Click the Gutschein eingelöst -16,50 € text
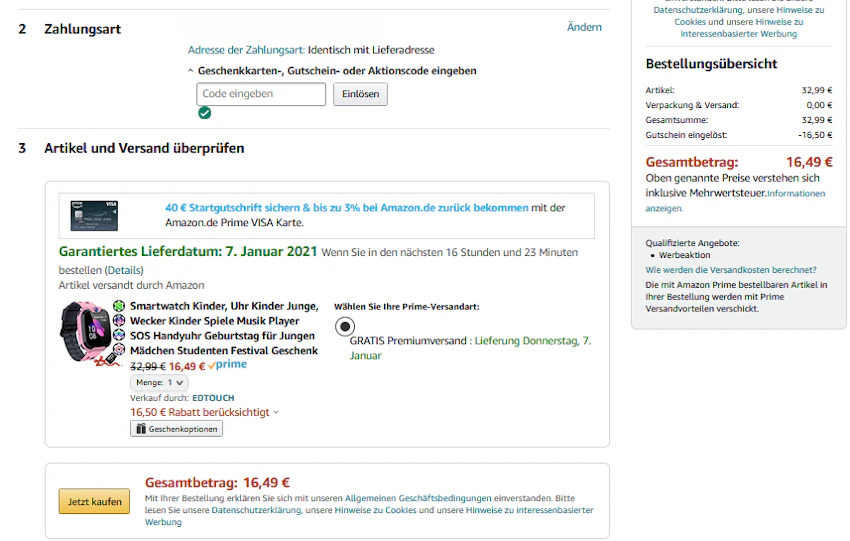850x541 pixels. [738, 135]
